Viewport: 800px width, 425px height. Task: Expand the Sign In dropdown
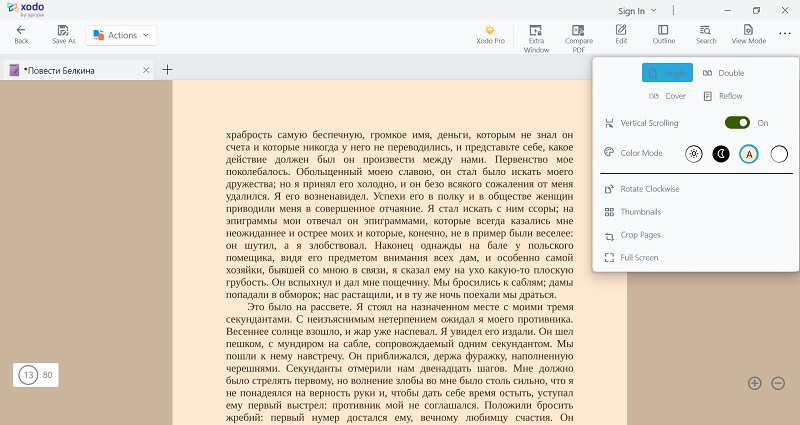[637, 11]
